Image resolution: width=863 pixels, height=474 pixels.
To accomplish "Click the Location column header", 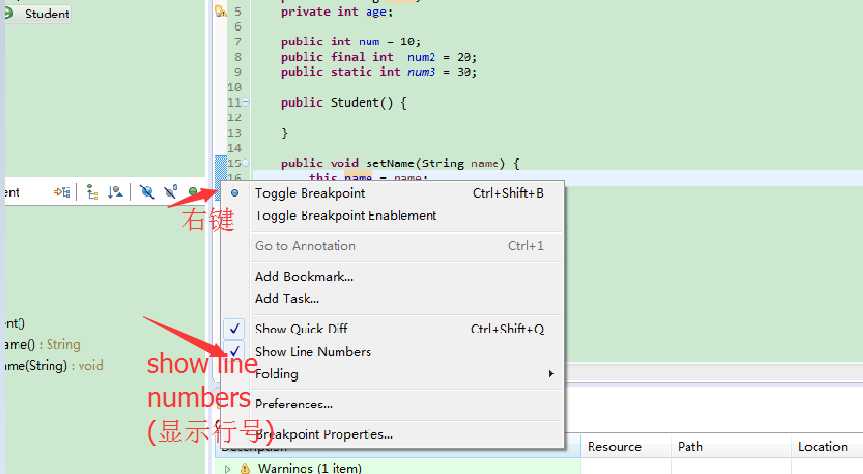I will pos(823,446).
